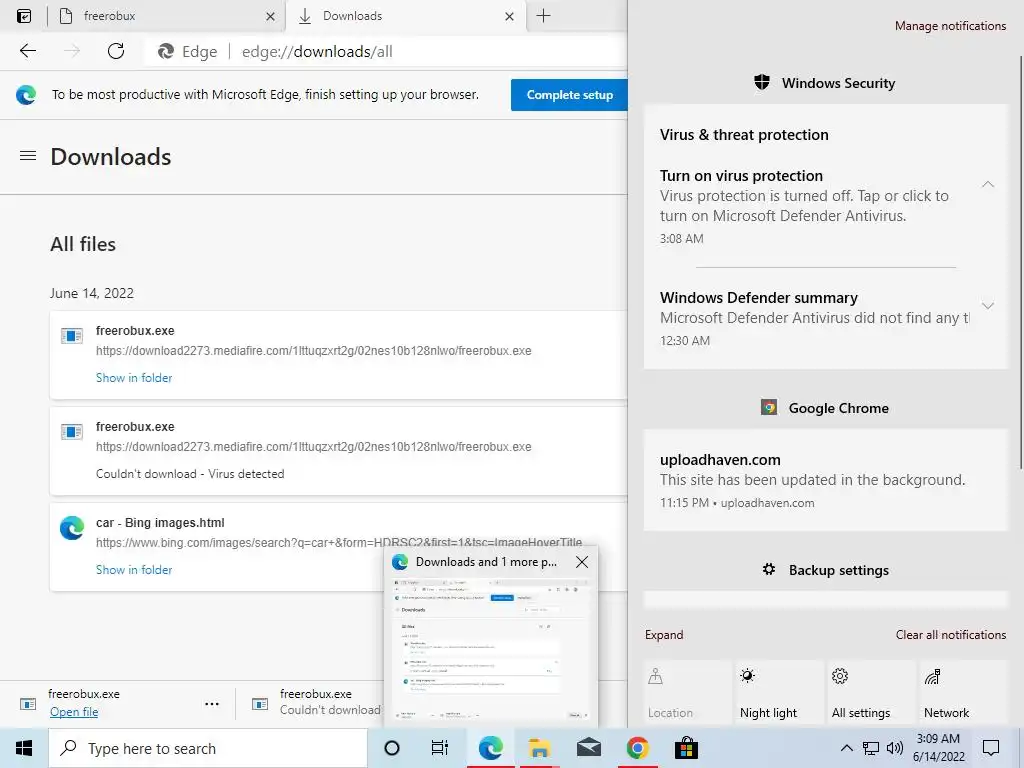Reload the page with the refresh icon

coord(116,51)
